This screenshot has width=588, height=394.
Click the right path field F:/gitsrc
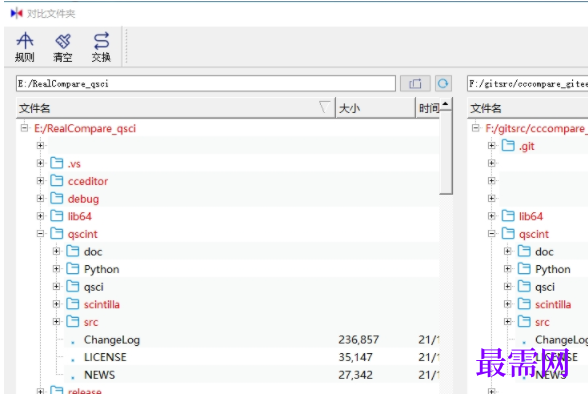coord(528,83)
